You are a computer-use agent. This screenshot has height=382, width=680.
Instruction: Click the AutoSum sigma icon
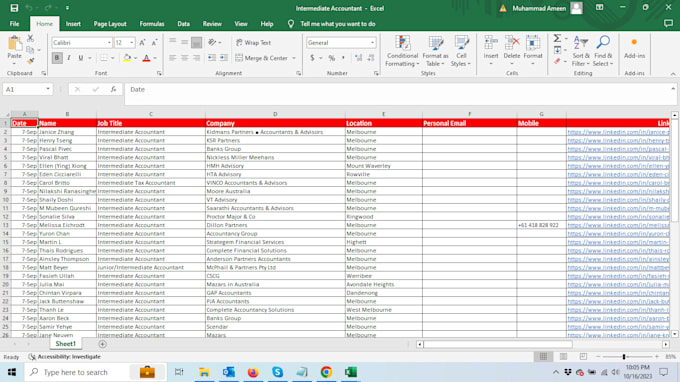pos(557,39)
